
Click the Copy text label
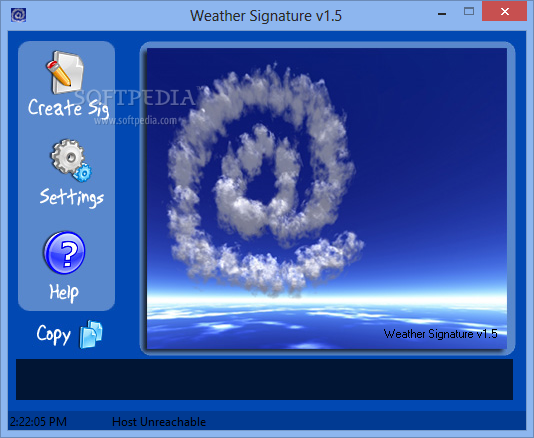[x=53, y=334]
